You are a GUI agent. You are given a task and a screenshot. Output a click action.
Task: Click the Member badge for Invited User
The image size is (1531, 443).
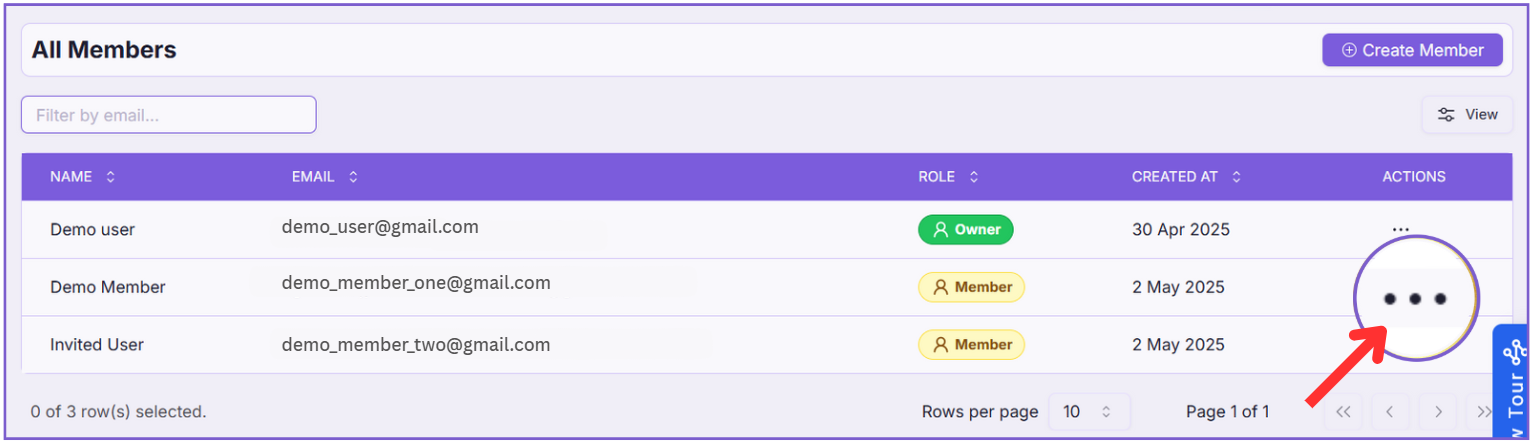click(x=971, y=345)
